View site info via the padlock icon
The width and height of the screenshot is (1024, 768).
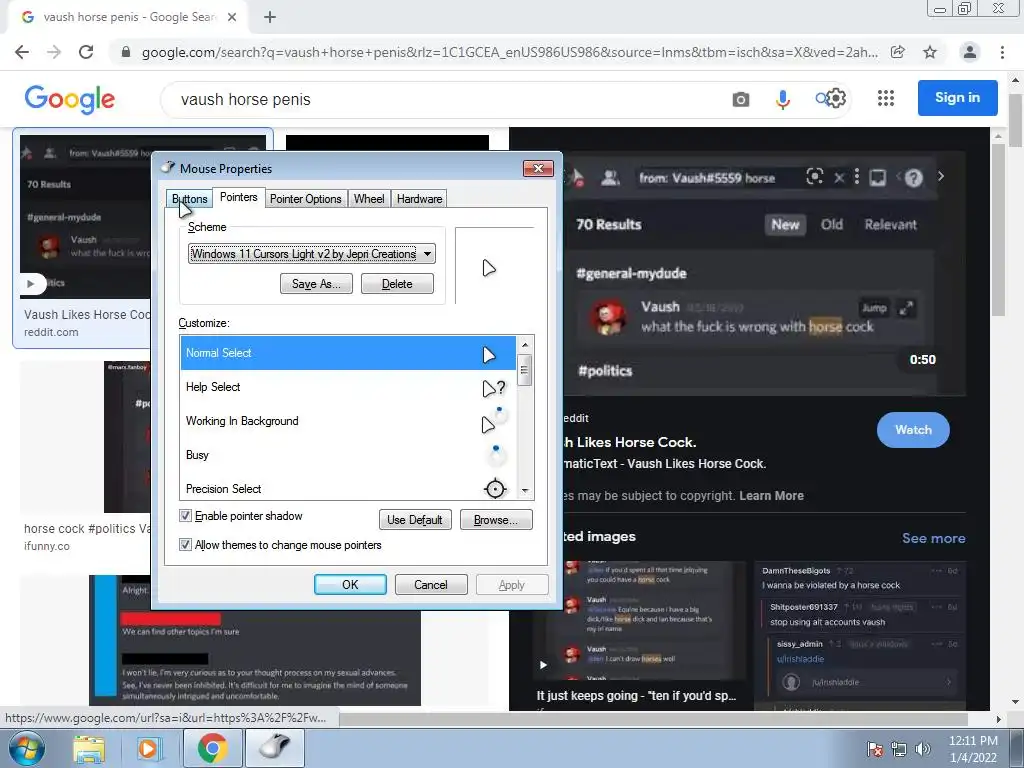point(126,52)
